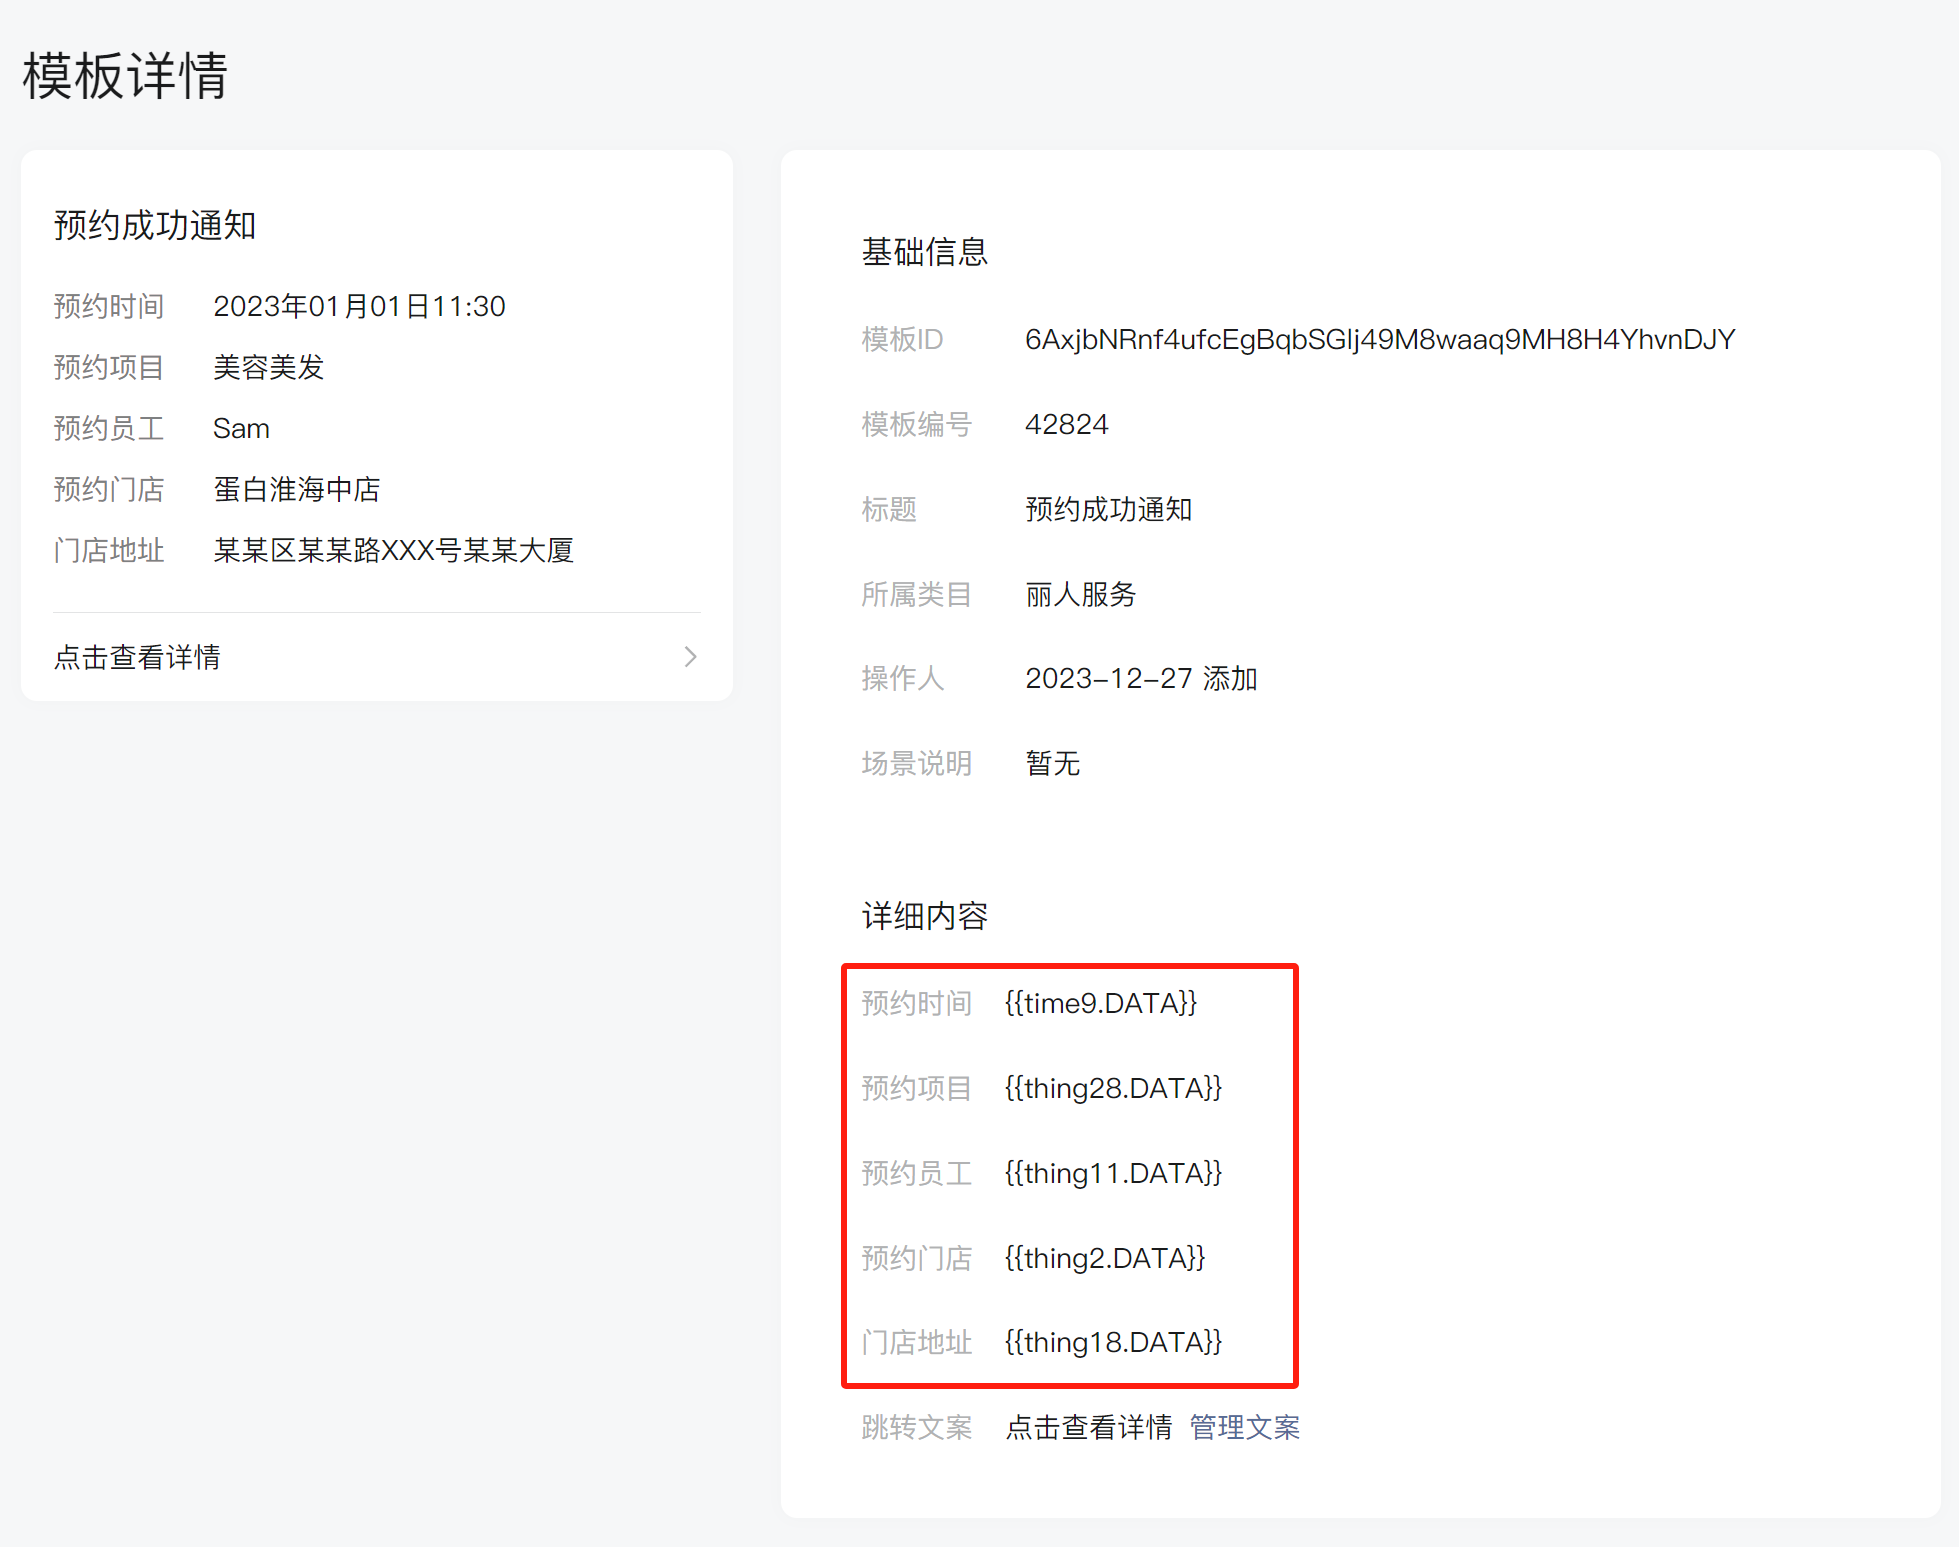Click the {{thing18.DATA}} field value
This screenshot has height=1547, width=1959.
coord(1113,1342)
